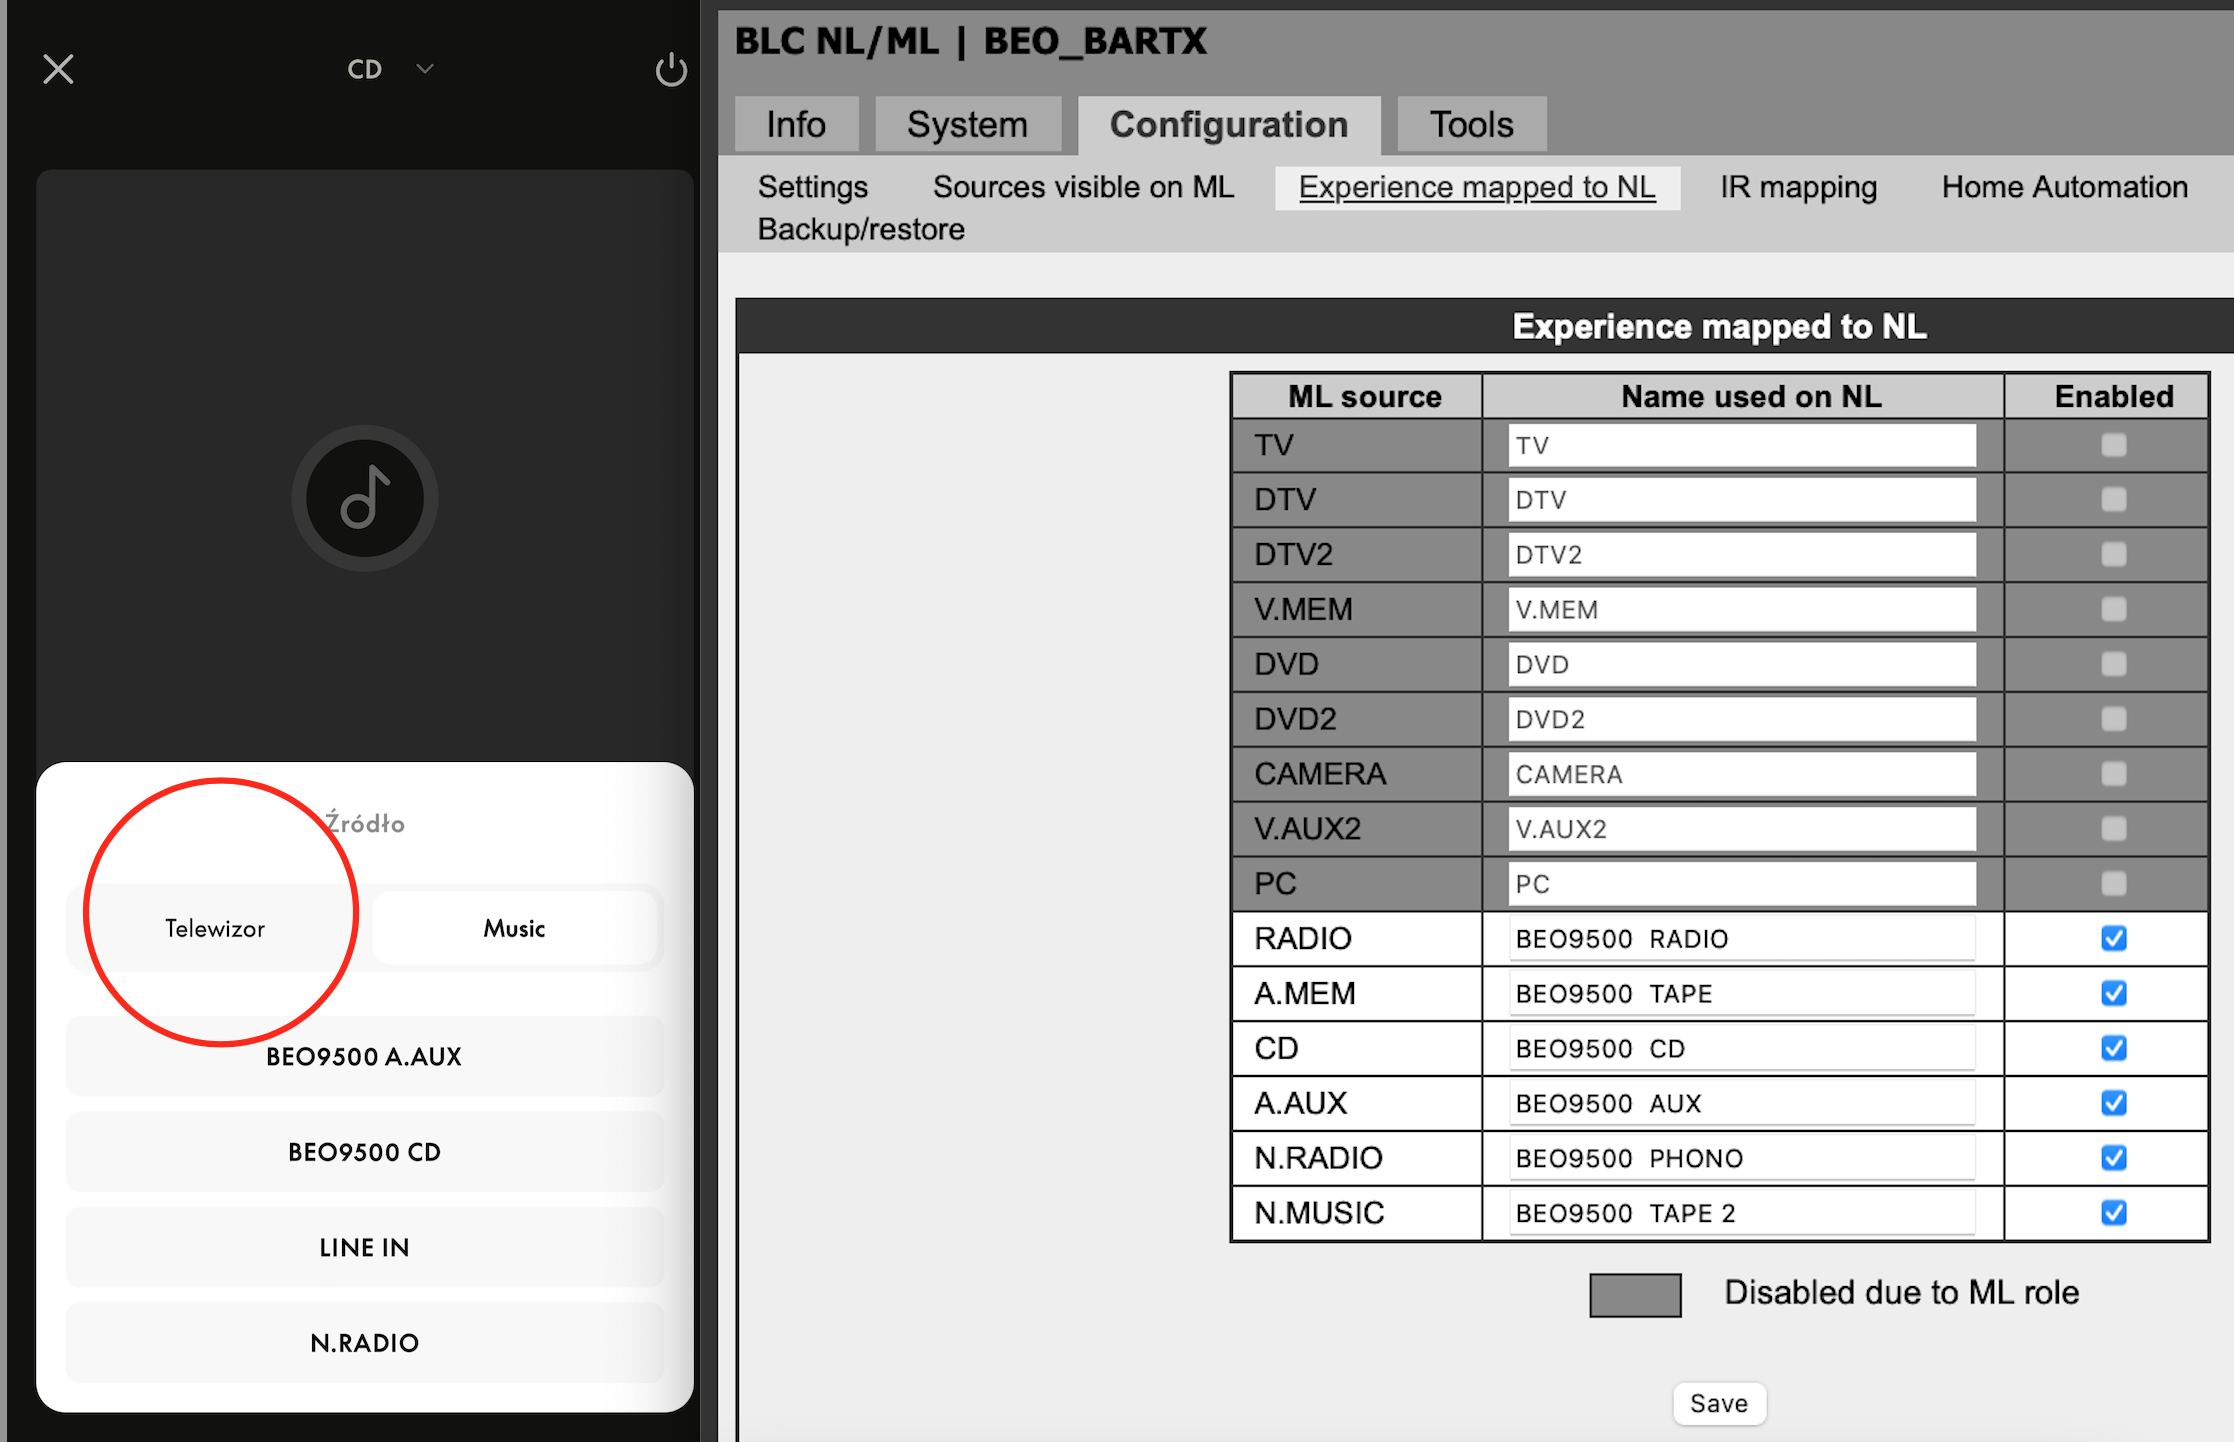The image size is (2234, 1442).
Task: Open Home Automation page
Action: point(2064,187)
